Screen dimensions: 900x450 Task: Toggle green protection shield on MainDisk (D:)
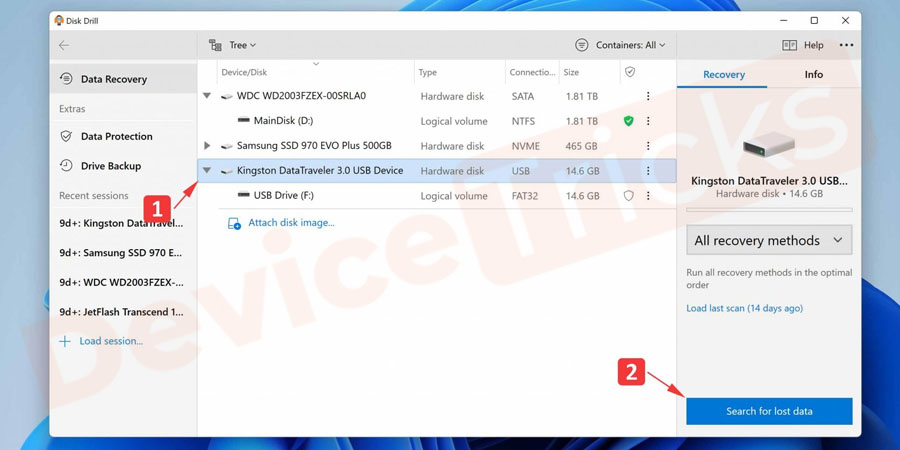pyautogui.click(x=629, y=121)
